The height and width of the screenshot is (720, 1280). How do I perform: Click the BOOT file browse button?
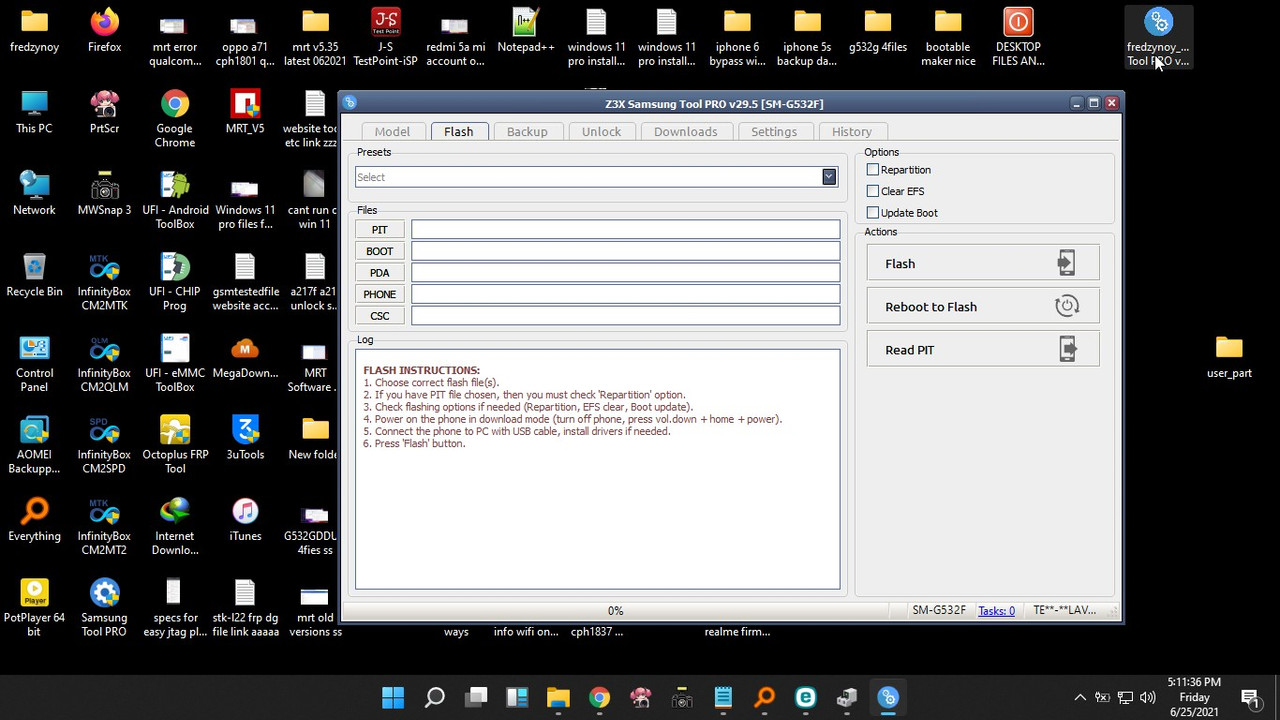(x=379, y=251)
